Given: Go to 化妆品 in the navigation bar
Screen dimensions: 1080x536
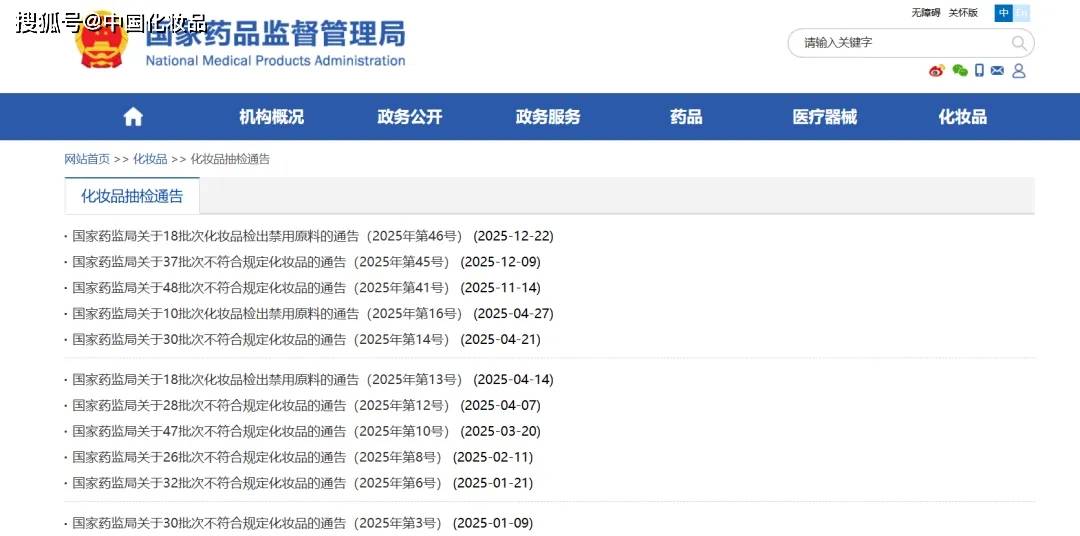Looking at the screenshot, I should point(962,117).
